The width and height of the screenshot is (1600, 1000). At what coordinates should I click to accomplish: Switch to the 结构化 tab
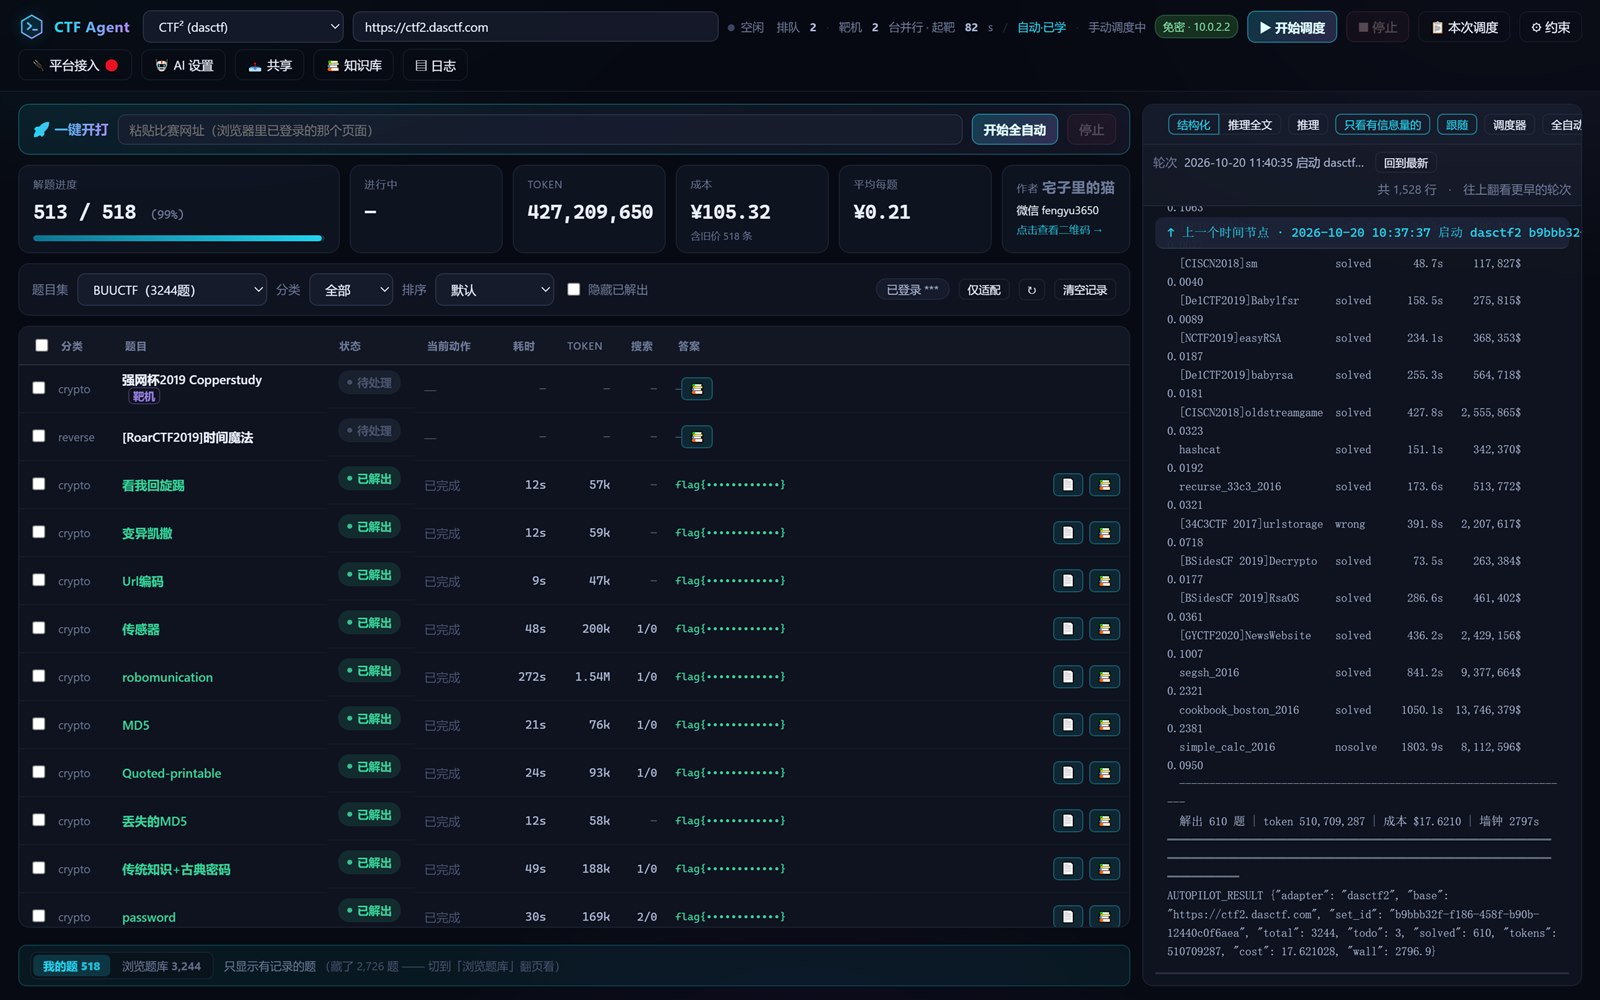click(1193, 125)
